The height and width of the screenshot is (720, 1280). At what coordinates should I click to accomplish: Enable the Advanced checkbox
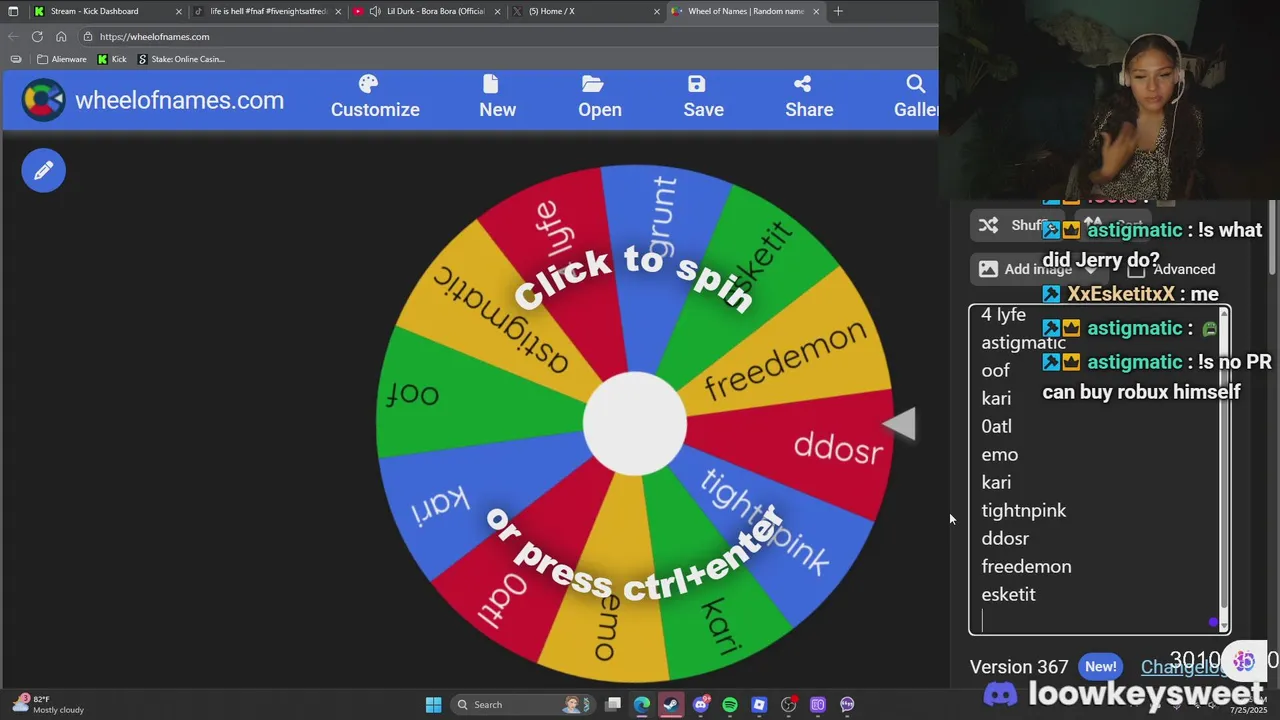(1136, 269)
